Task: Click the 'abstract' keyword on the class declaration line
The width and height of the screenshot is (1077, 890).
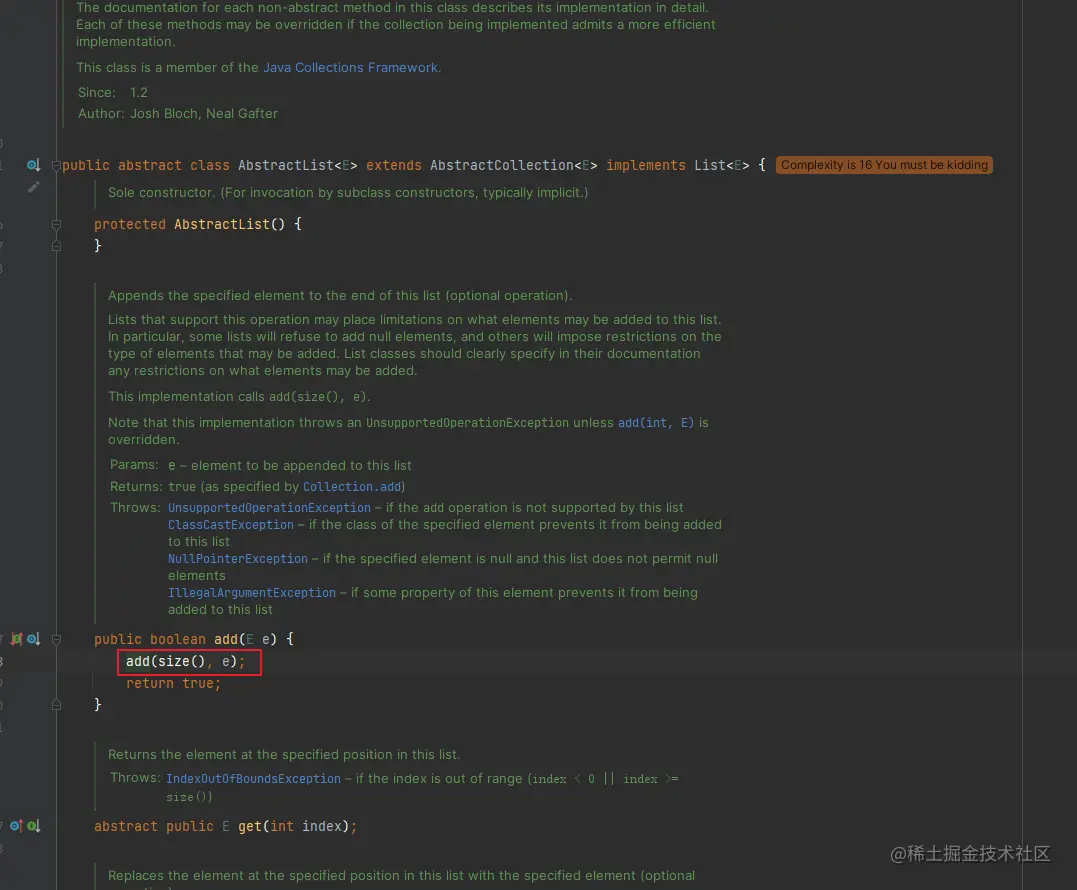Action: point(150,165)
